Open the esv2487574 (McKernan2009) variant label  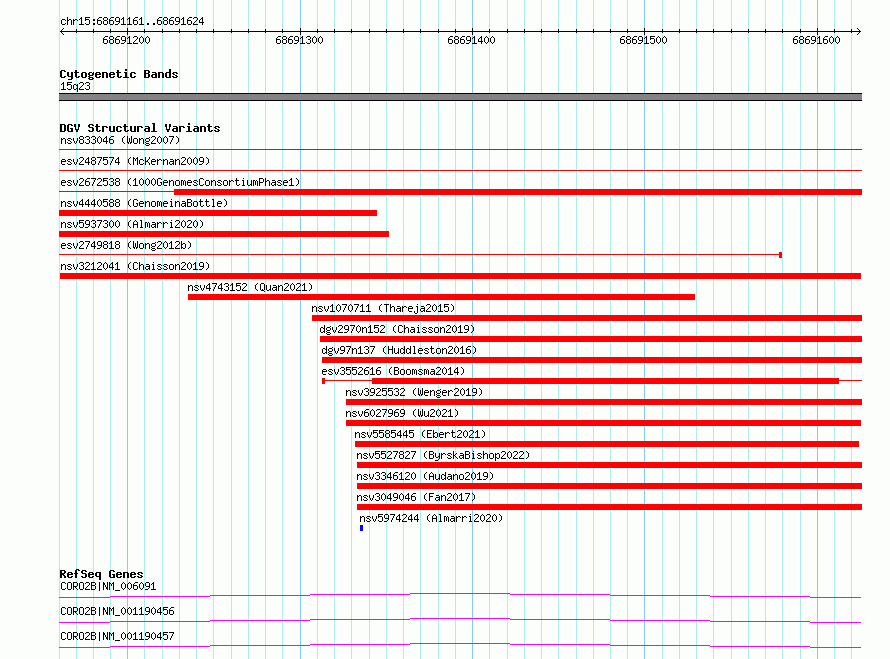pos(135,161)
